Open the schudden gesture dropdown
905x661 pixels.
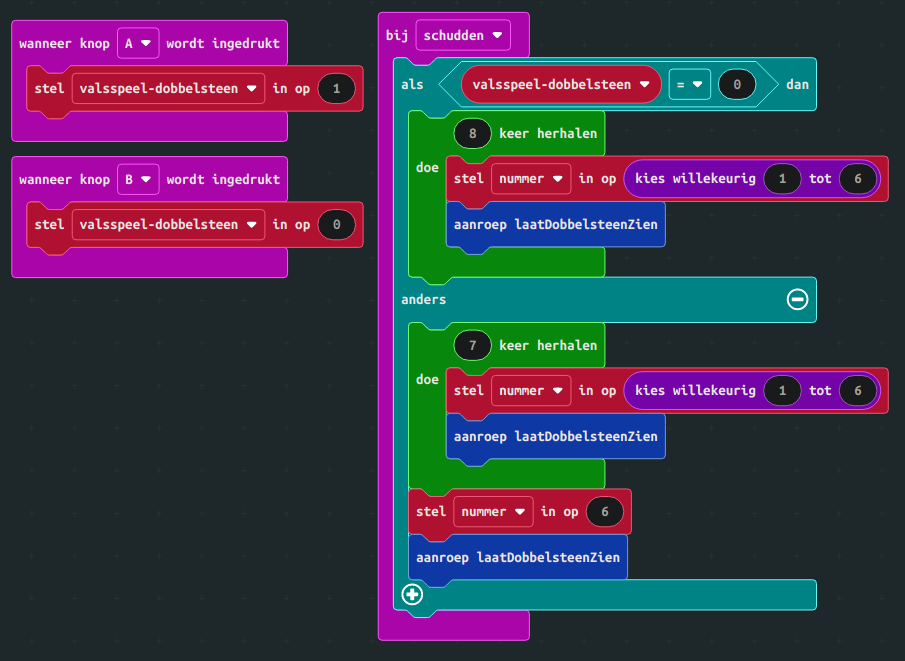point(463,35)
